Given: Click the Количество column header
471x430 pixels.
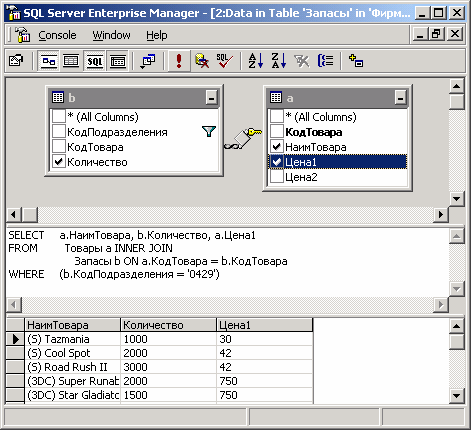Looking at the screenshot, I should (x=168, y=325).
